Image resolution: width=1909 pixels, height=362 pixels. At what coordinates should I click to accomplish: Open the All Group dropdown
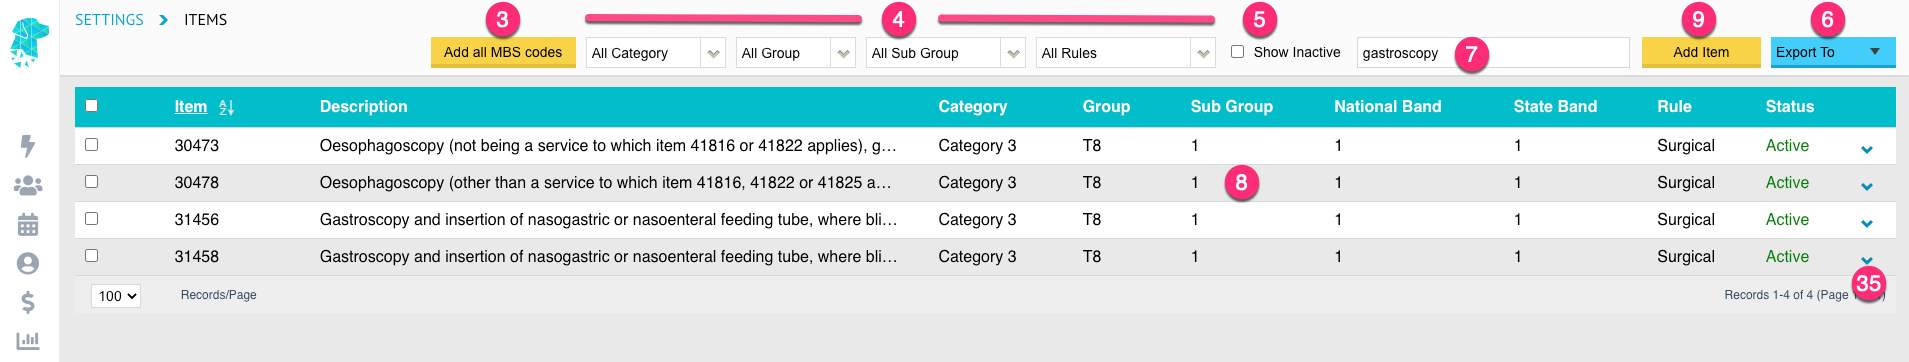pos(795,53)
